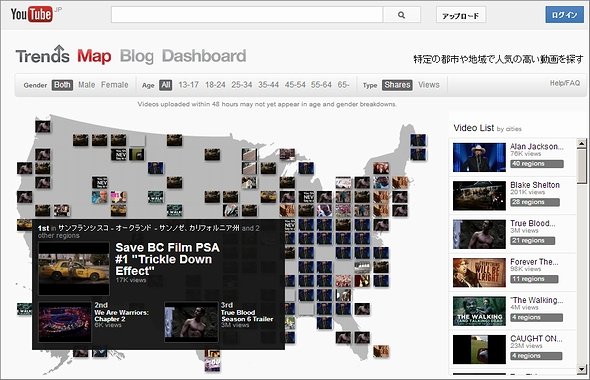Open the Map tab

click(94, 56)
